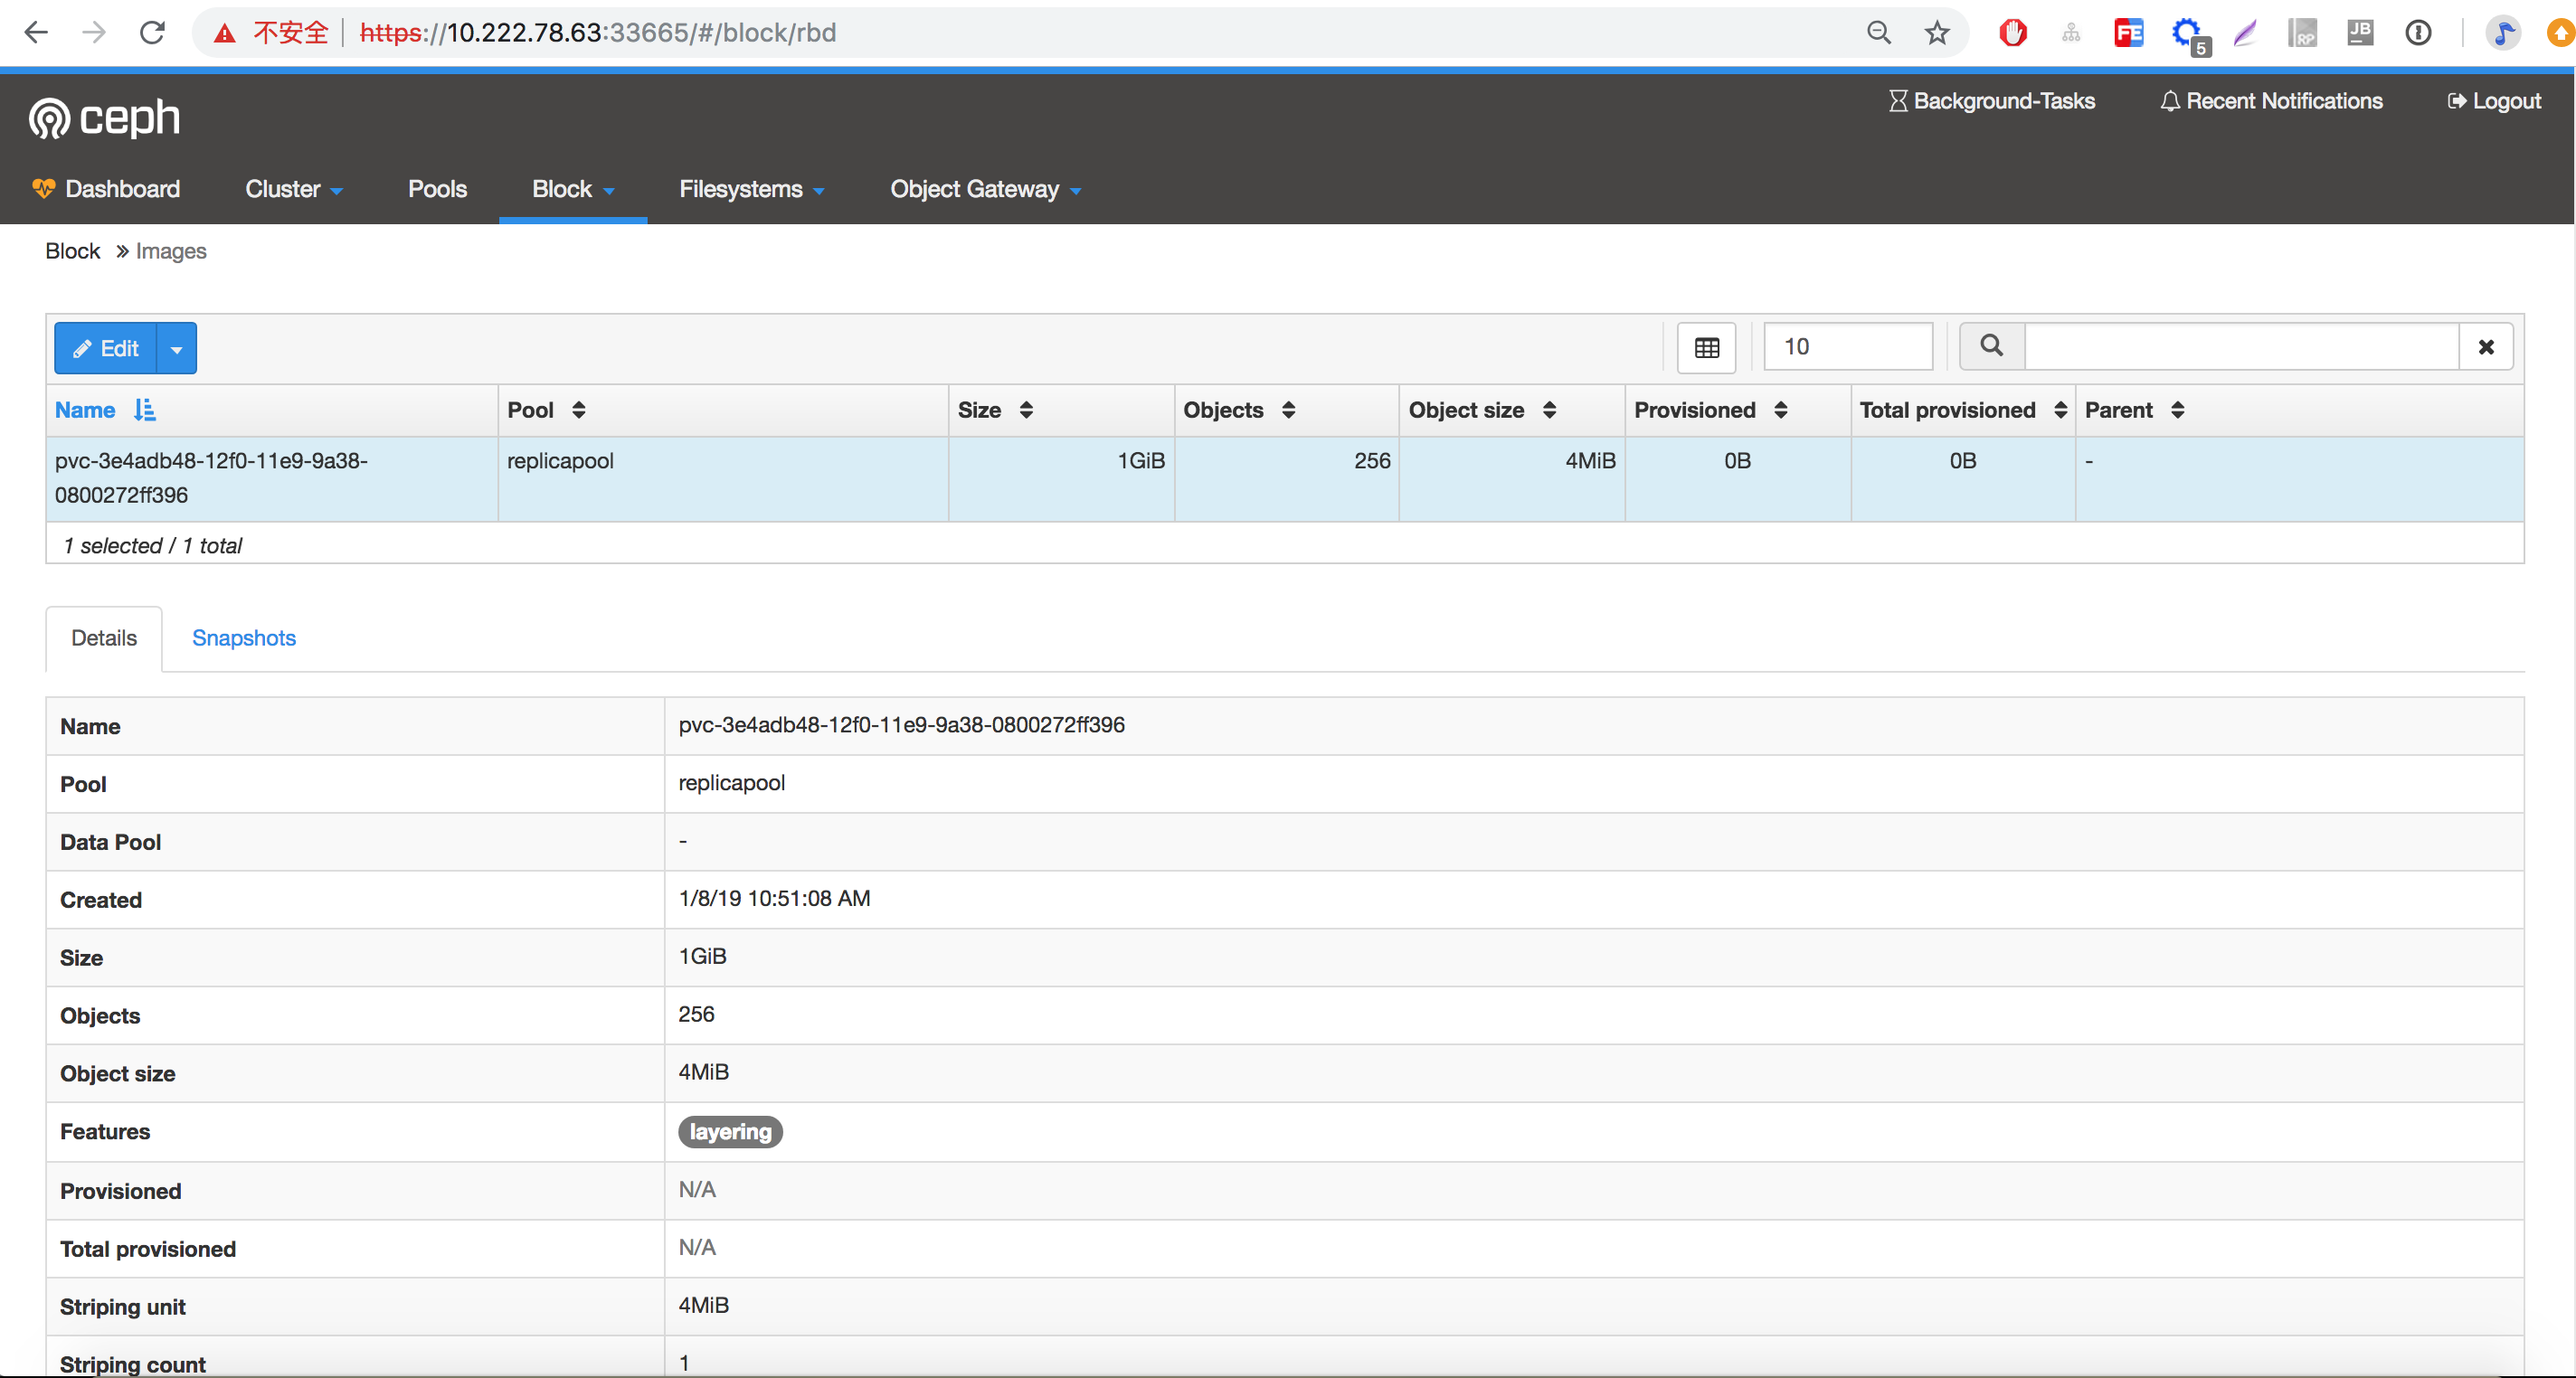Click the page size input showing 10
Screen dimensions: 2576x1378
(x=1847, y=346)
